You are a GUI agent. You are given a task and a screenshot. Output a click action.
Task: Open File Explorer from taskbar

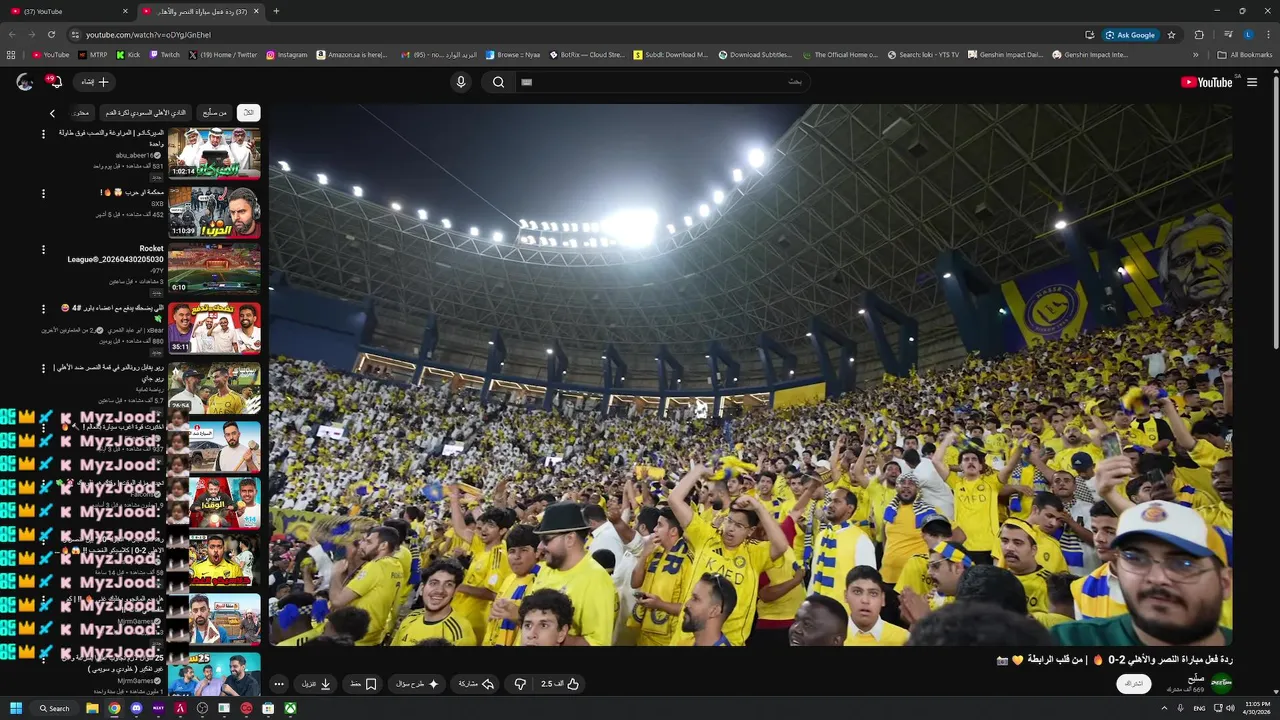pyautogui.click(x=92, y=708)
